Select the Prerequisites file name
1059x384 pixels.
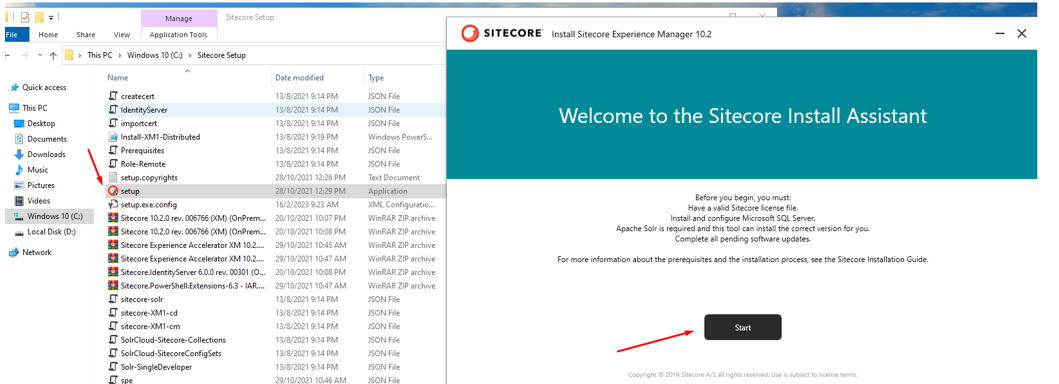[142, 150]
